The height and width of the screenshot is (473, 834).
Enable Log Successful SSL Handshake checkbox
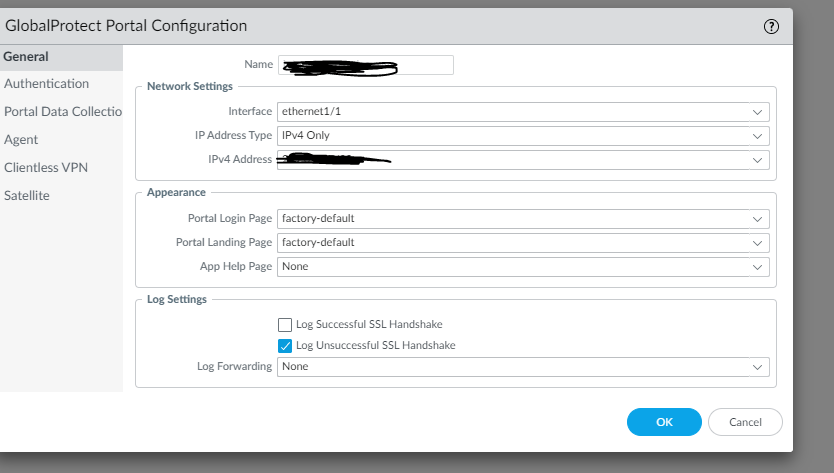click(x=285, y=325)
